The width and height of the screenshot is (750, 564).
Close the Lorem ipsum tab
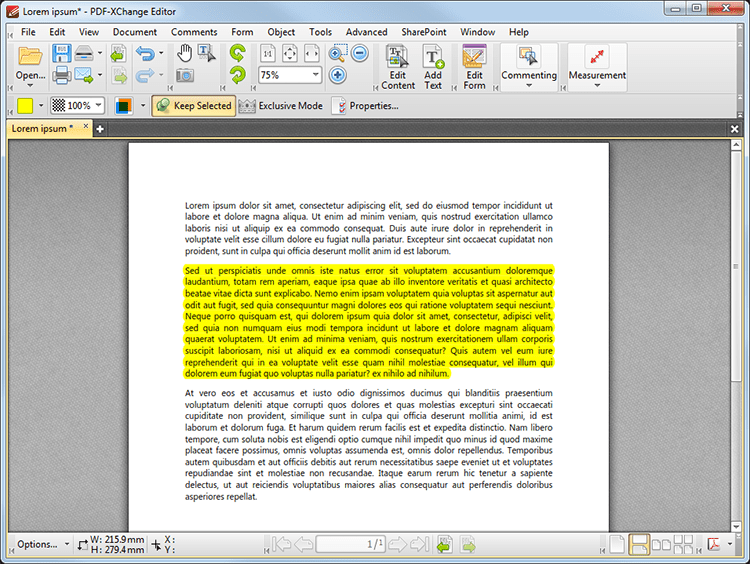click(86, 126)
